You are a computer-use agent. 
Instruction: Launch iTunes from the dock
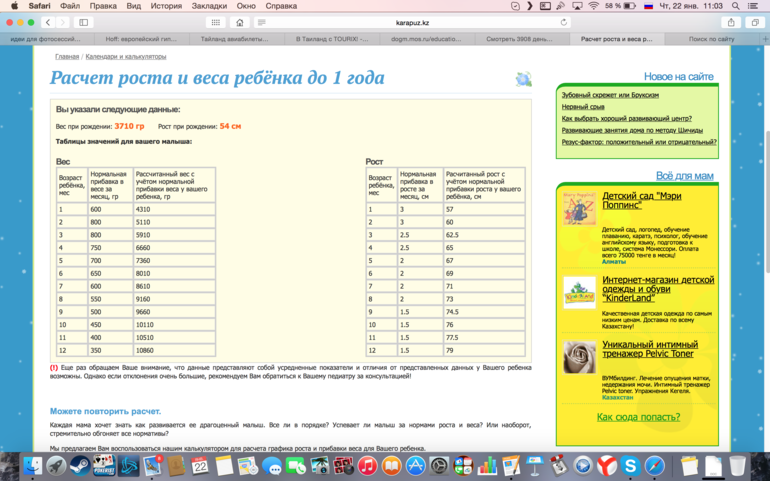(367, 466)
